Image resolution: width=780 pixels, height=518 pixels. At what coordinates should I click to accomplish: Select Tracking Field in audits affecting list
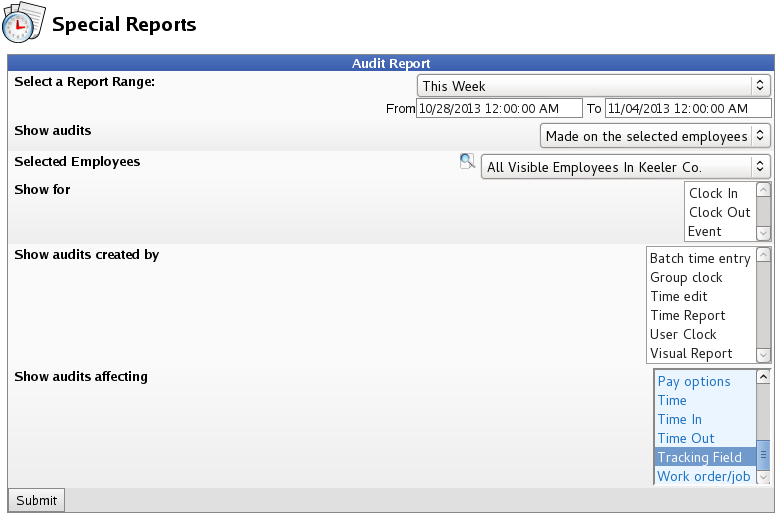point(705,457)
